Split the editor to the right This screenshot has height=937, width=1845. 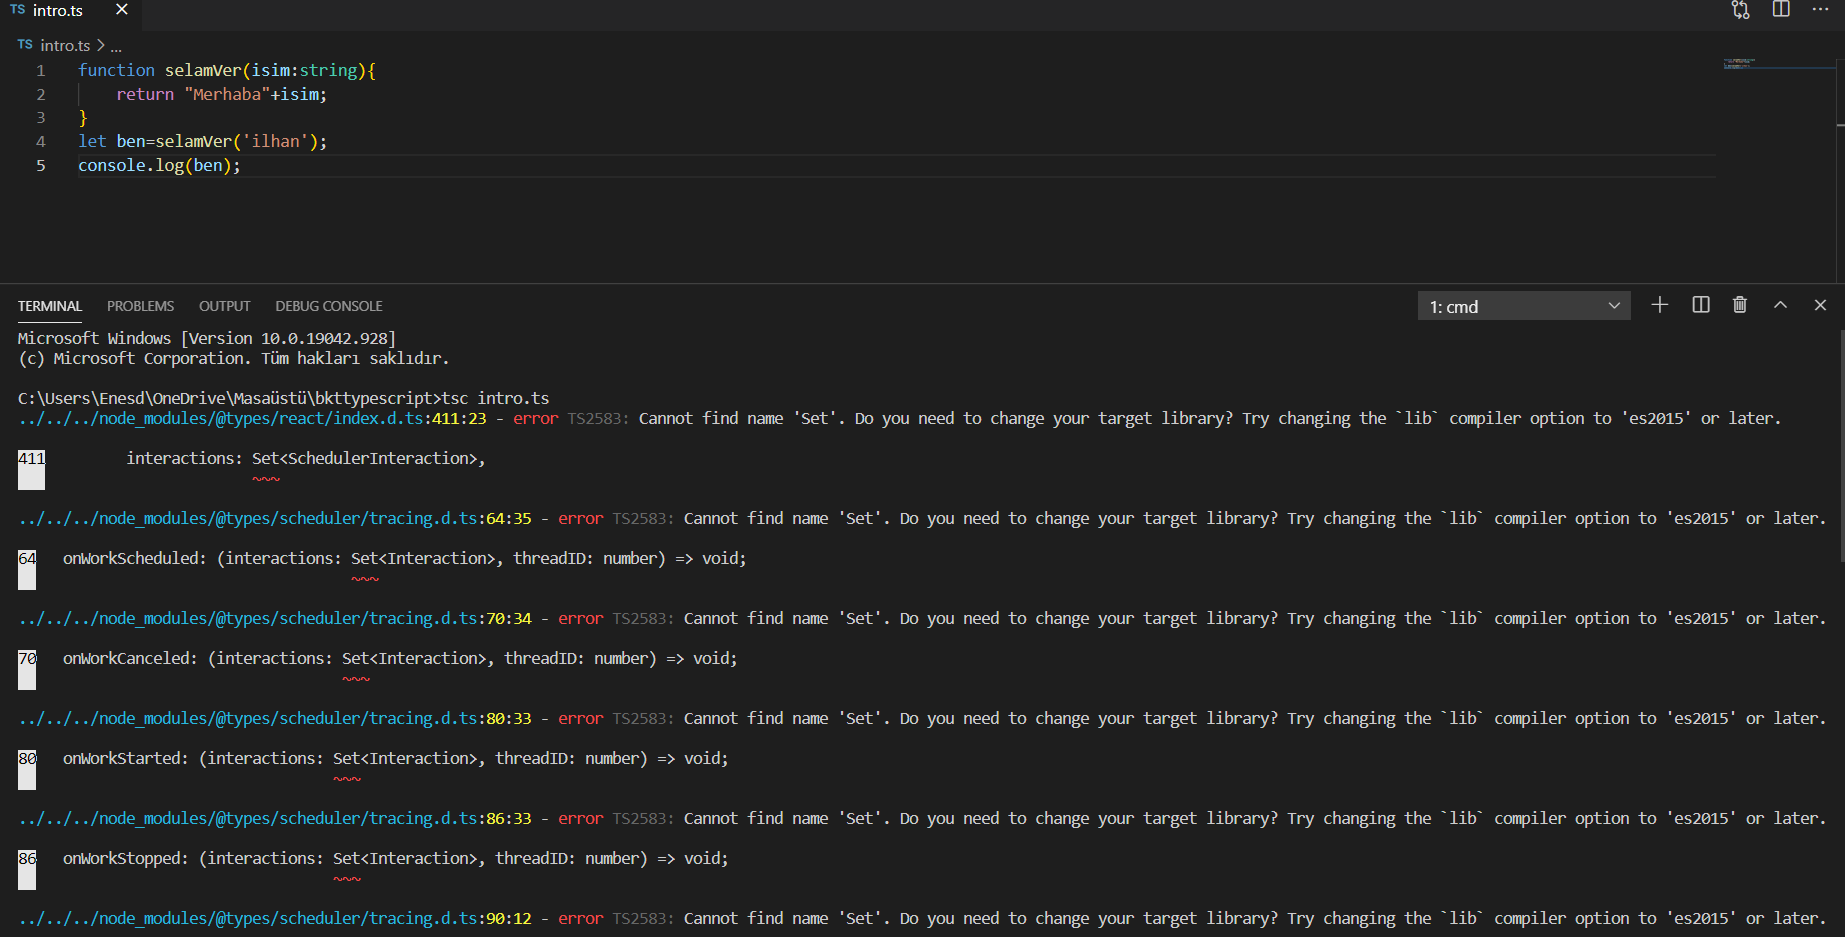1781,10
